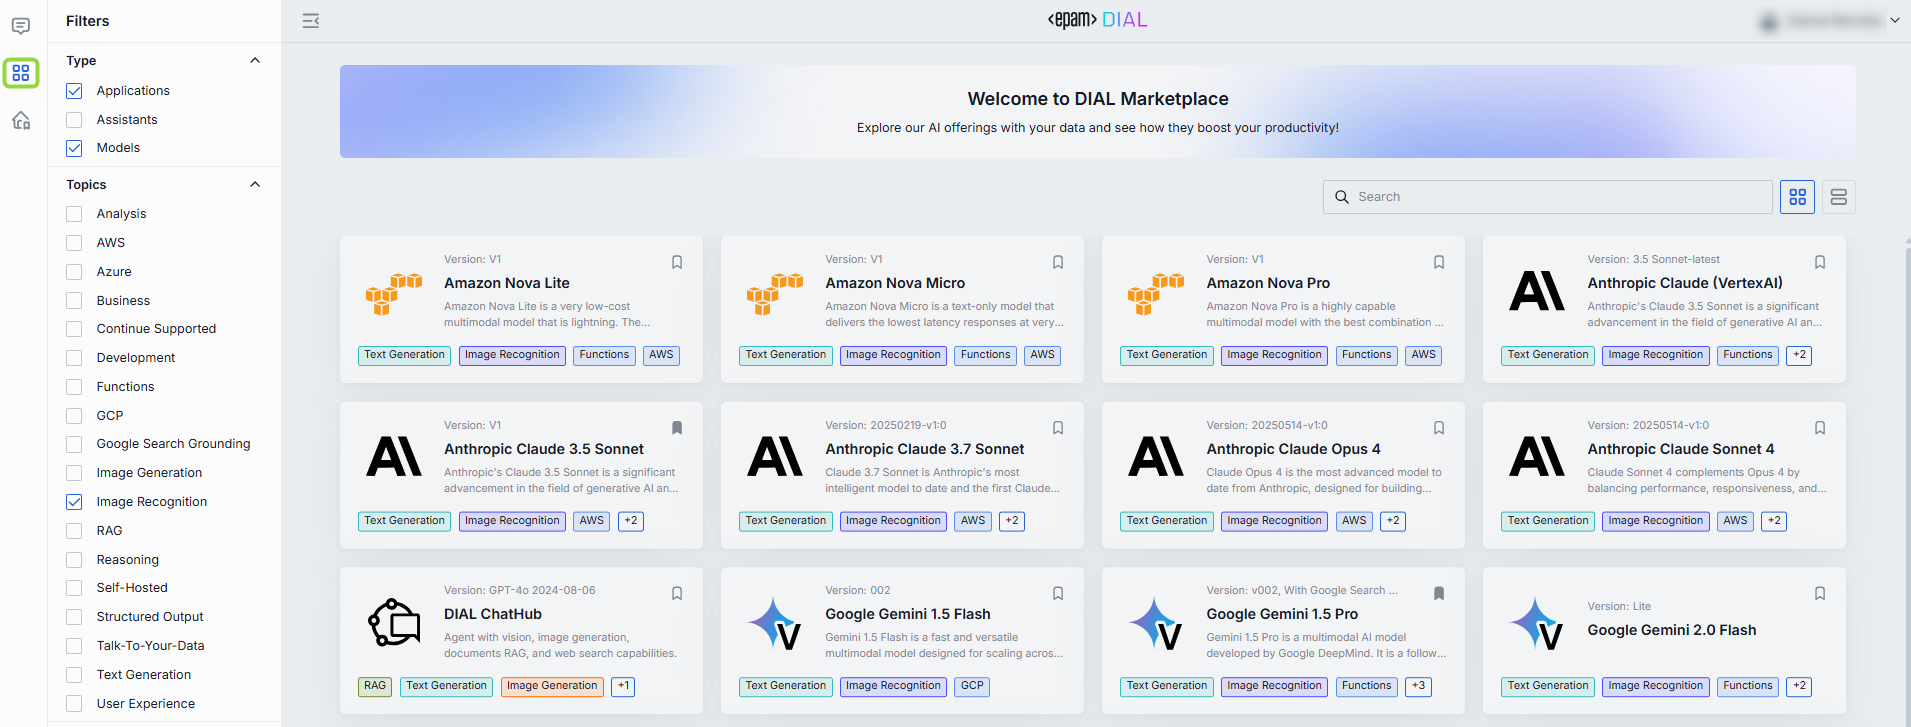The image size is (1911, 727).
Task: Collapse the filters panel toggle icon
Action: [311, 20]
